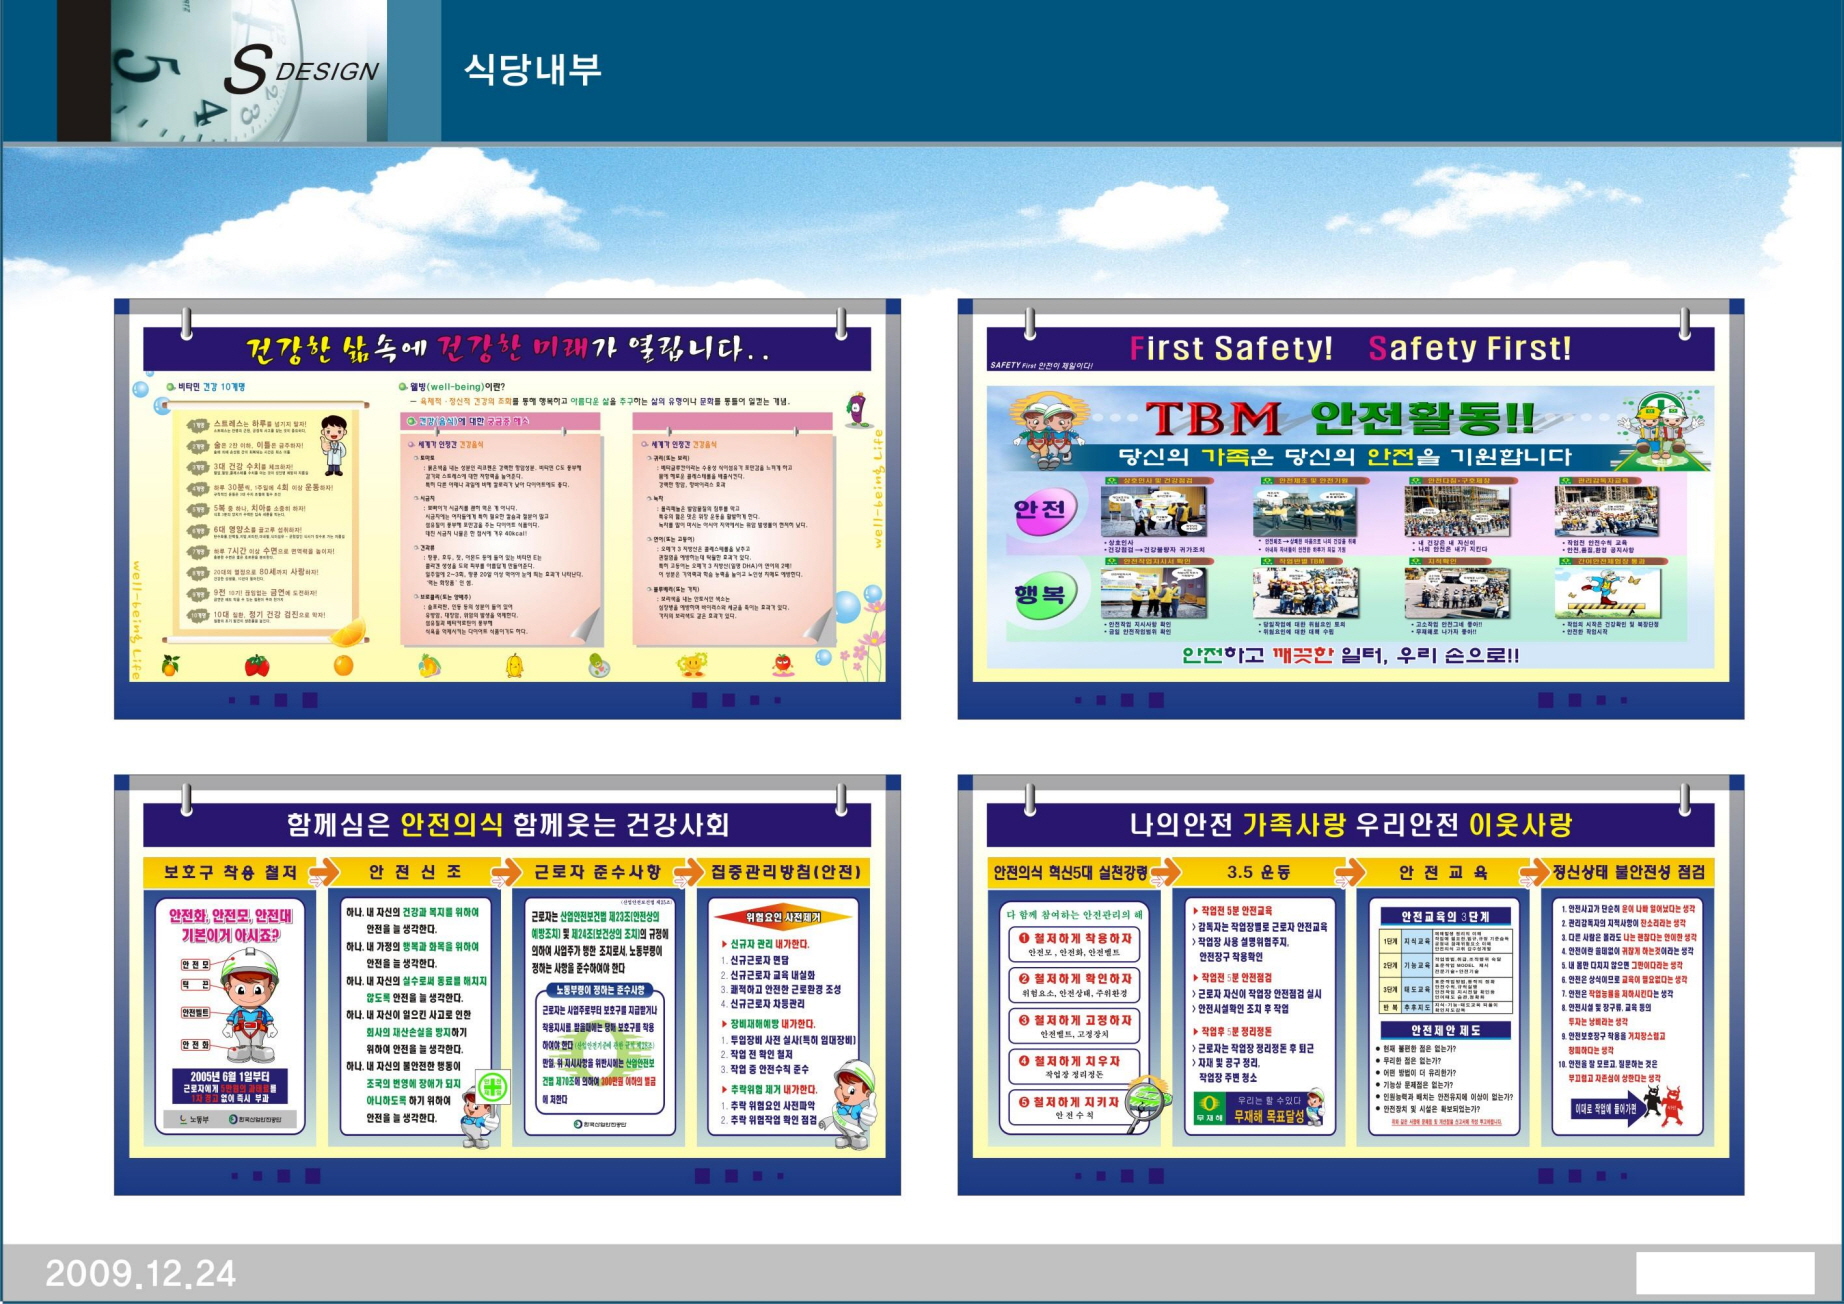Select the 안전교육 header tab
The image size is (1844, 1304).
click(x=1442, y=872)
